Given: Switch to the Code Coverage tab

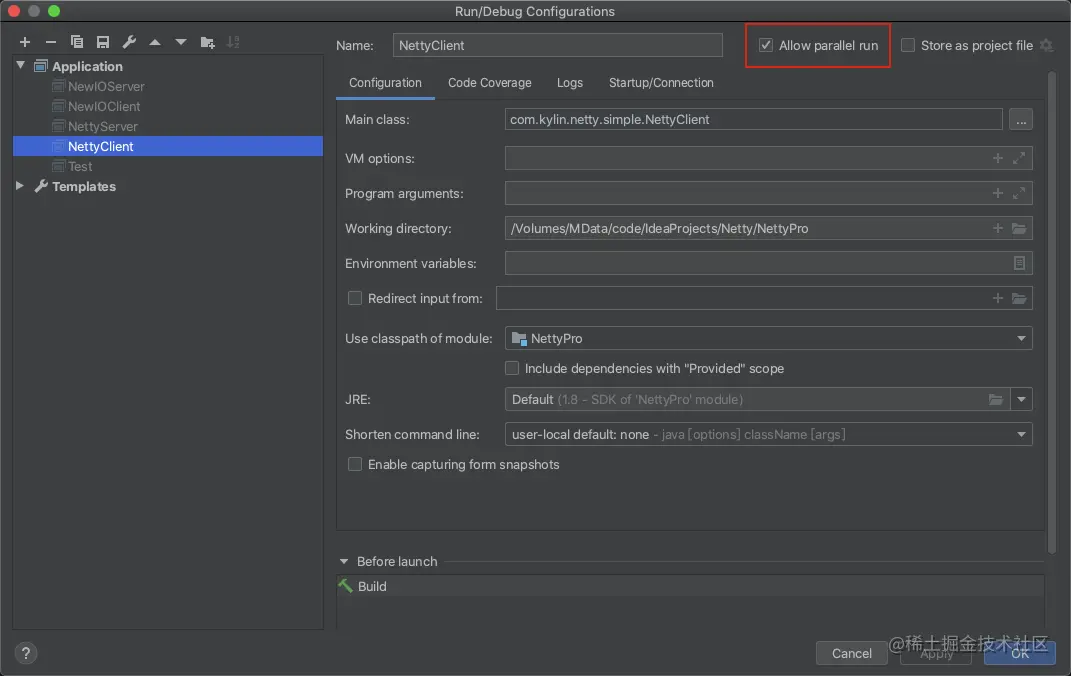Looking at the screenshot, I should click(490, 83).
